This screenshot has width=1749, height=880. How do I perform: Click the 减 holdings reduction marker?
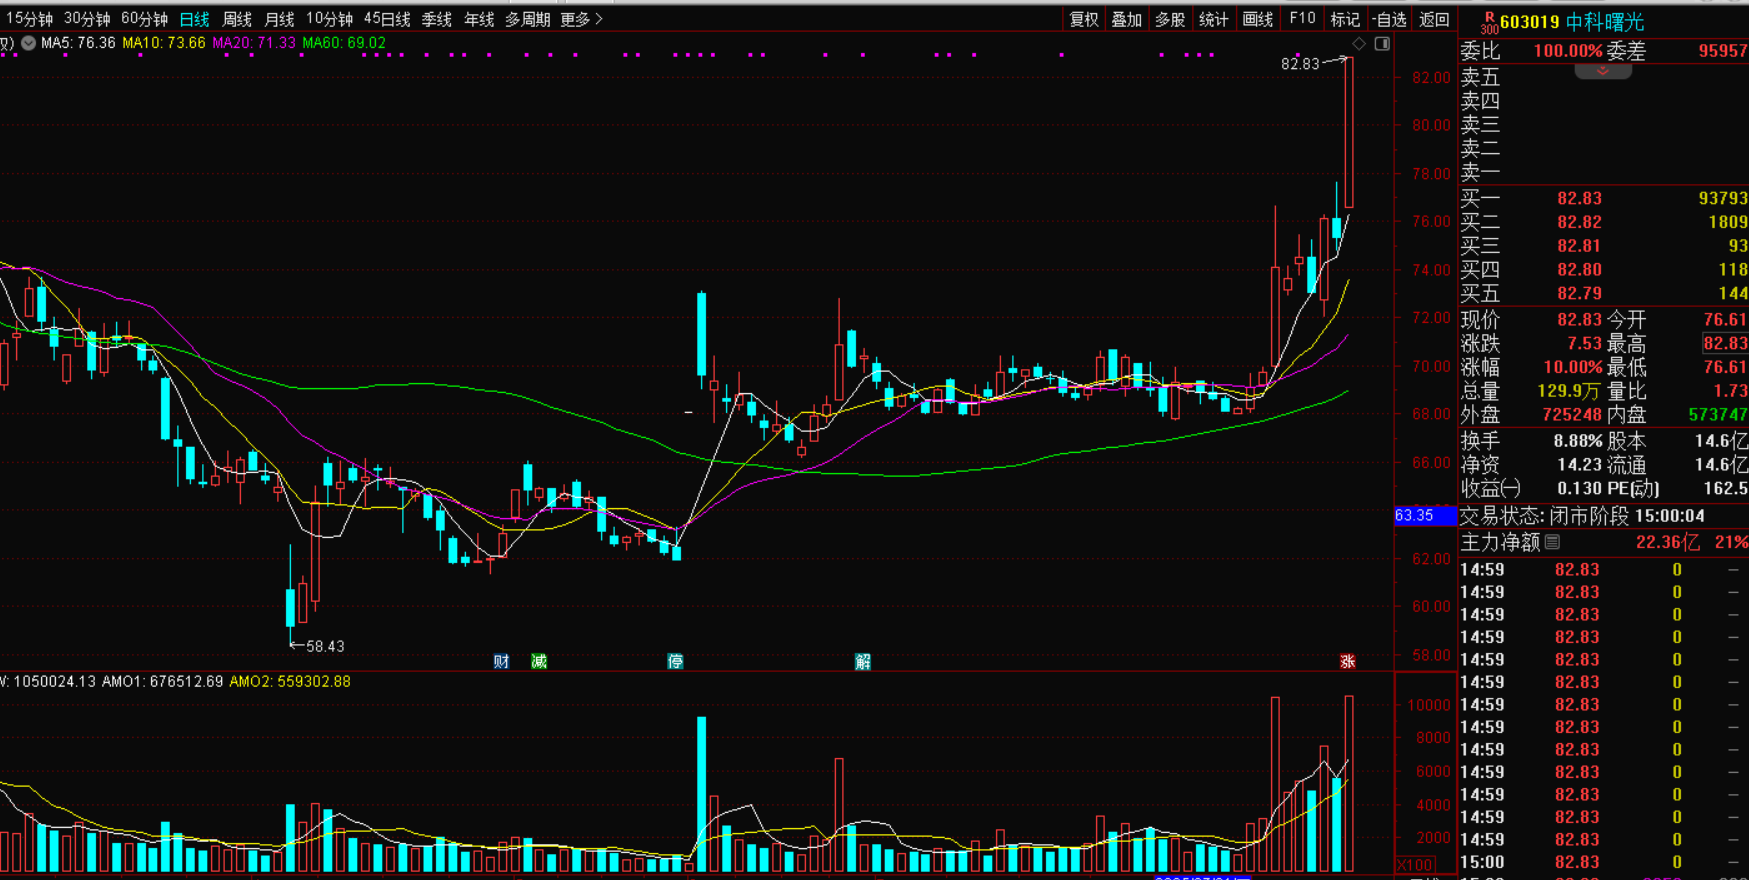539,661
